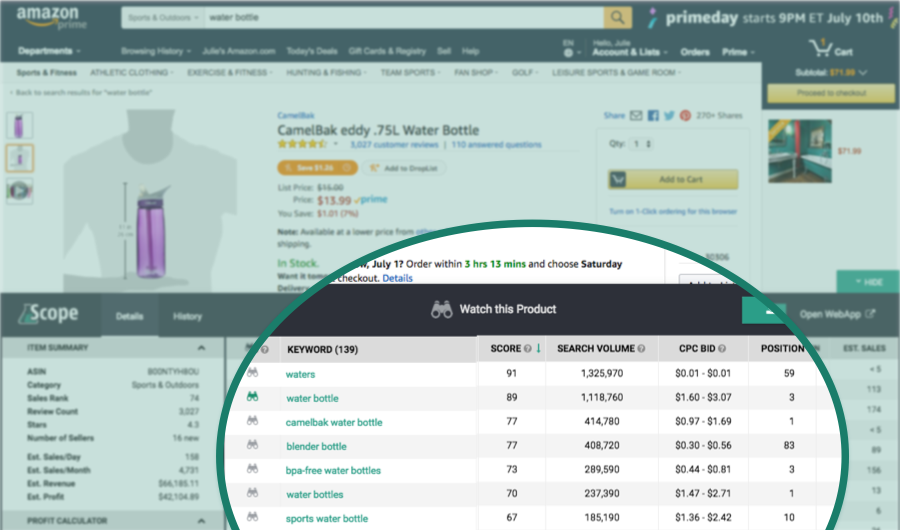Viewport: 900px width, 530px height.
Task: Click the Scope logo
Action: coord(48,314)
